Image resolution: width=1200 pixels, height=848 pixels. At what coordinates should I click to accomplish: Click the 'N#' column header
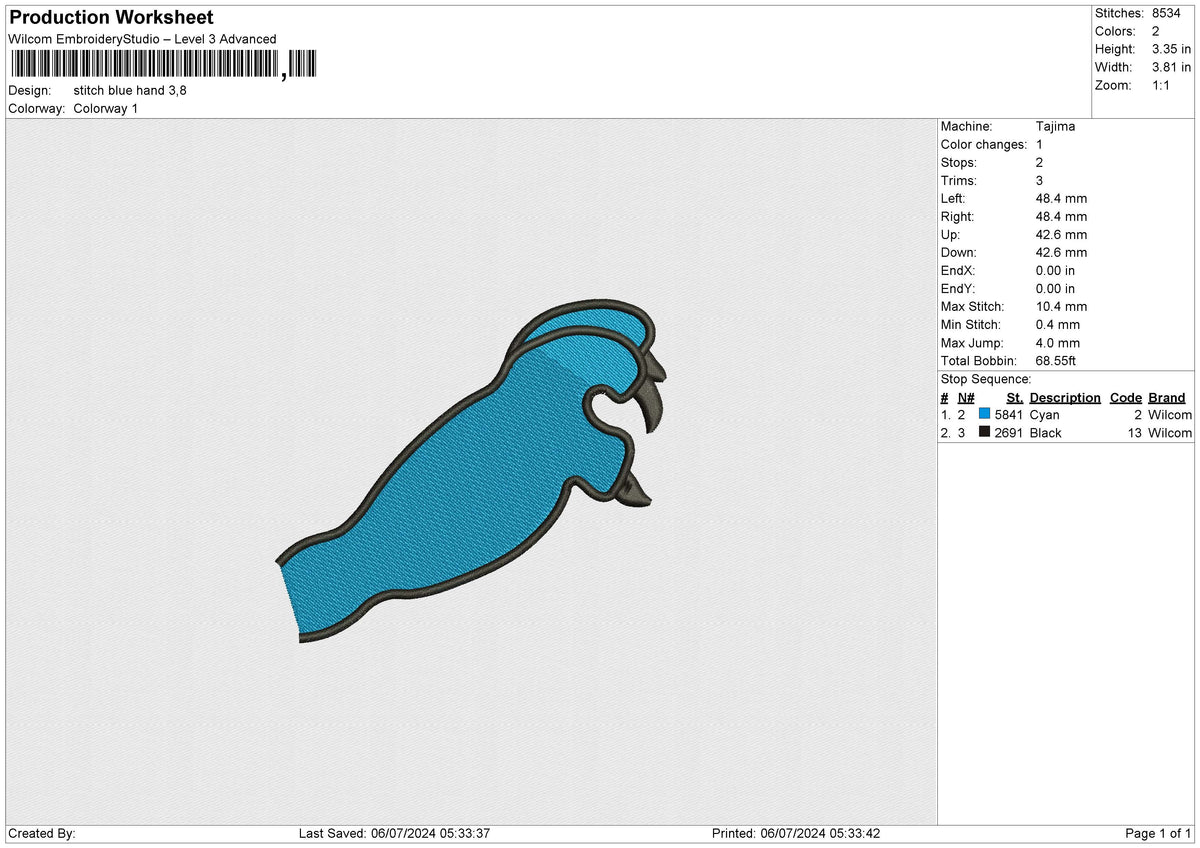(966, 397)
